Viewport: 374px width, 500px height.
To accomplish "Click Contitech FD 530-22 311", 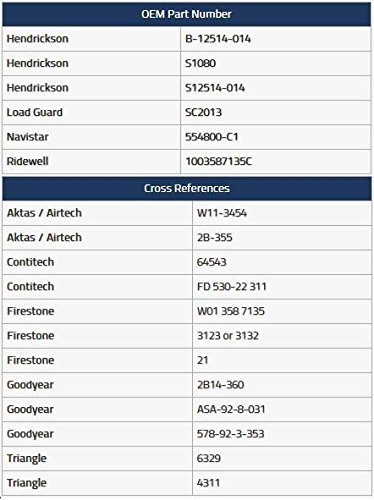I will [231, 287].
